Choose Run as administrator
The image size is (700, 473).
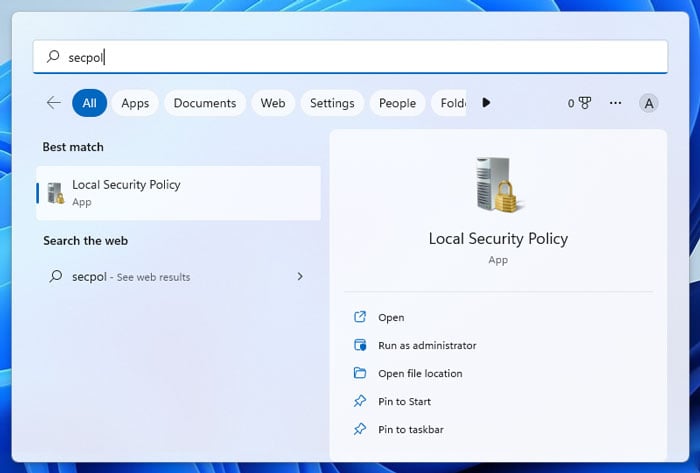point(427,345)
